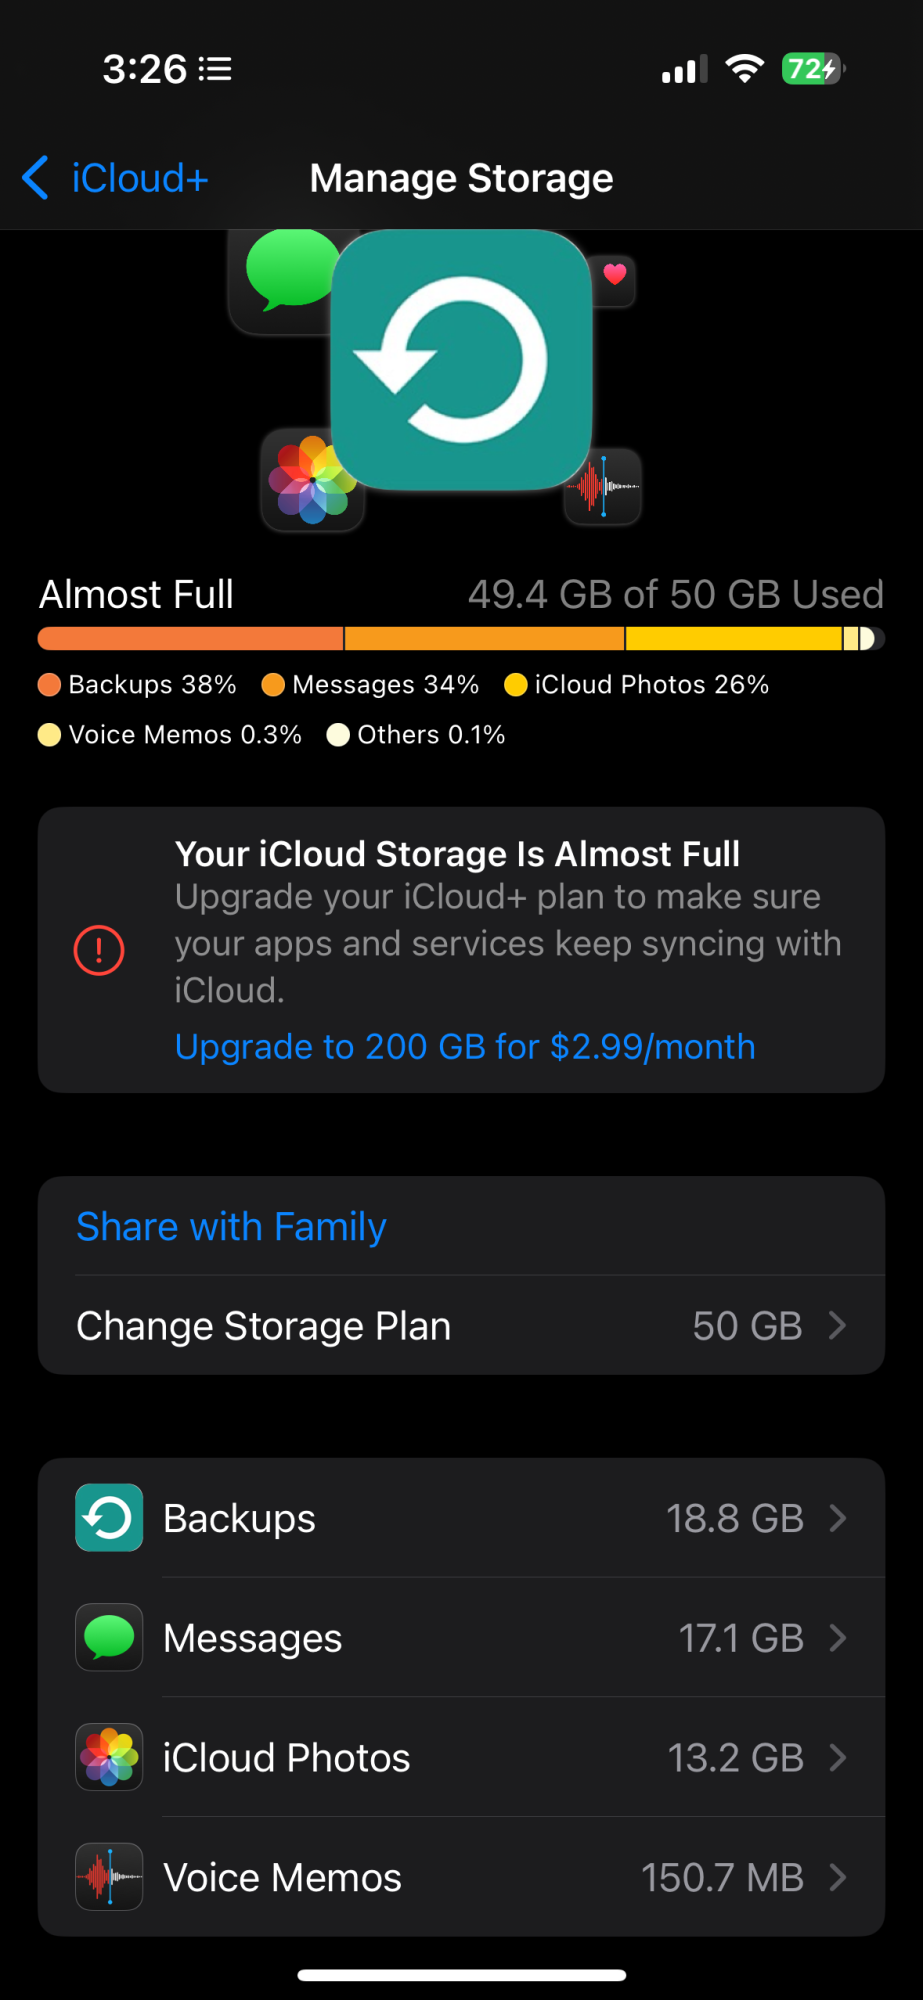Screen dimensions: 923x2000
Task: Tap the Backups list row icon
Action: click(x=109, y=1518)
